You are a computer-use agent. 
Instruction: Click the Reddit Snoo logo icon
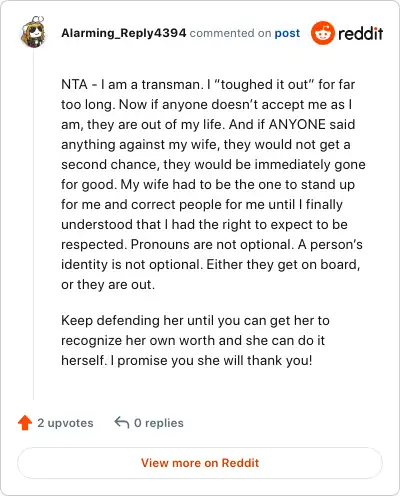[323, 33]
